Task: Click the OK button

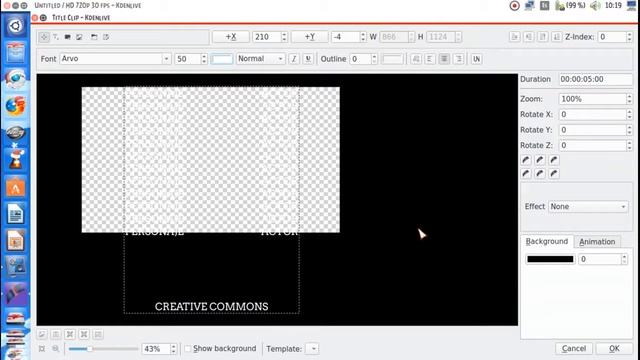Action: tap(614, 349)
